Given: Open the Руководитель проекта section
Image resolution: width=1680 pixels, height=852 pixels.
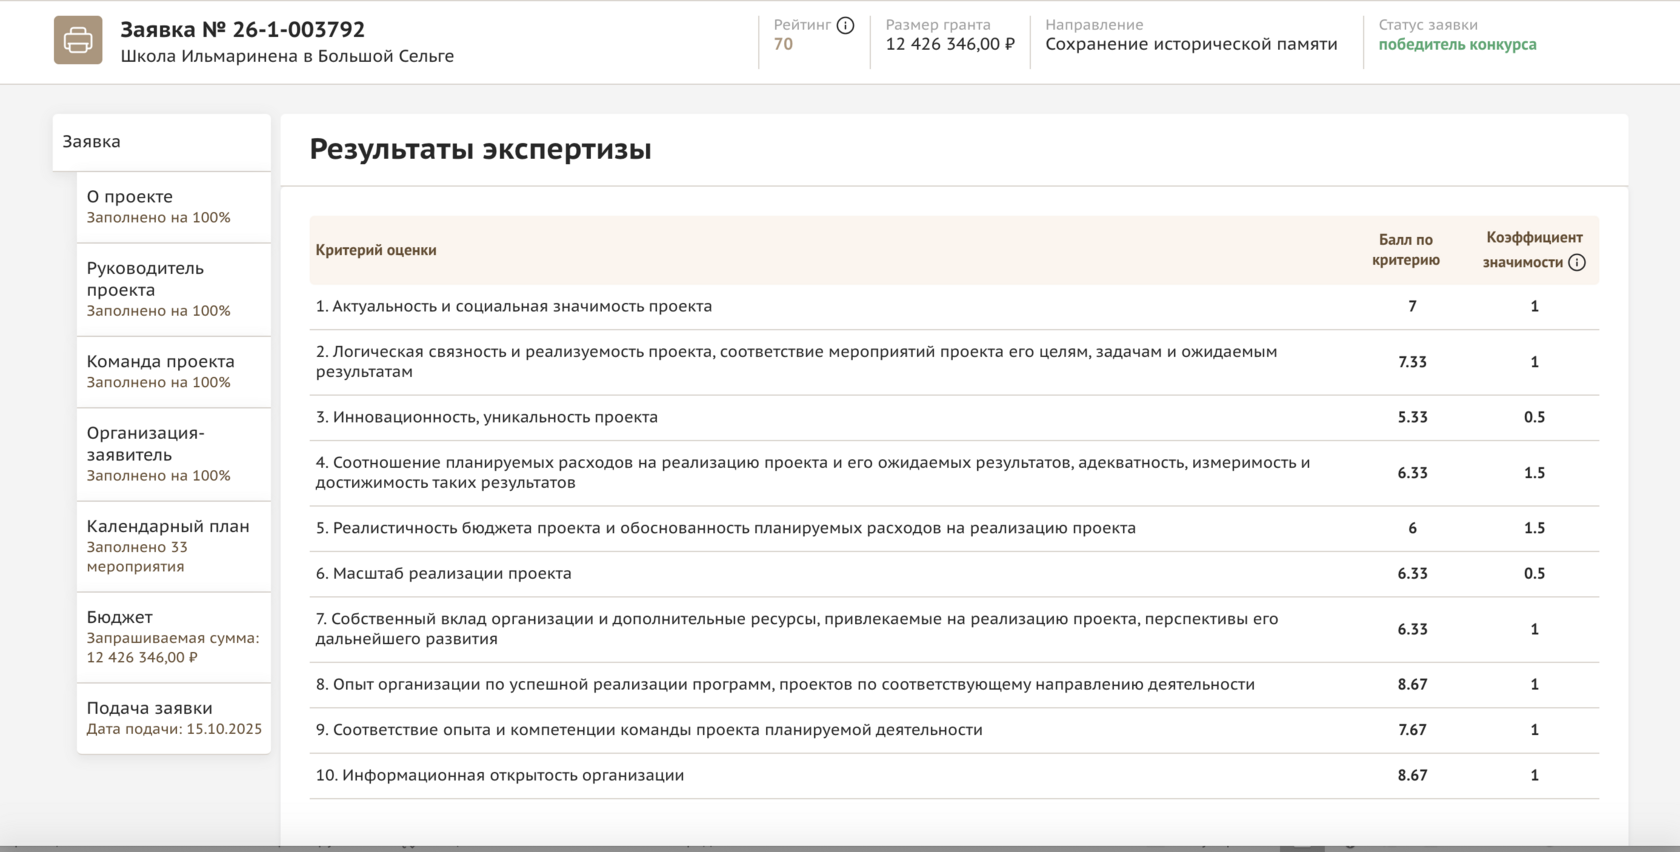Looking at the screenshot, I should 174,290.
